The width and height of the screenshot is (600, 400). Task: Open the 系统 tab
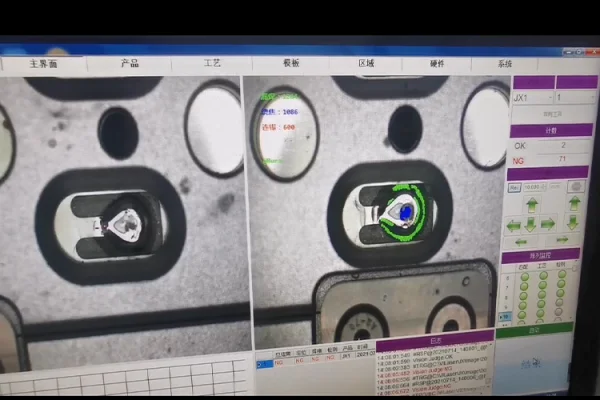505,63
